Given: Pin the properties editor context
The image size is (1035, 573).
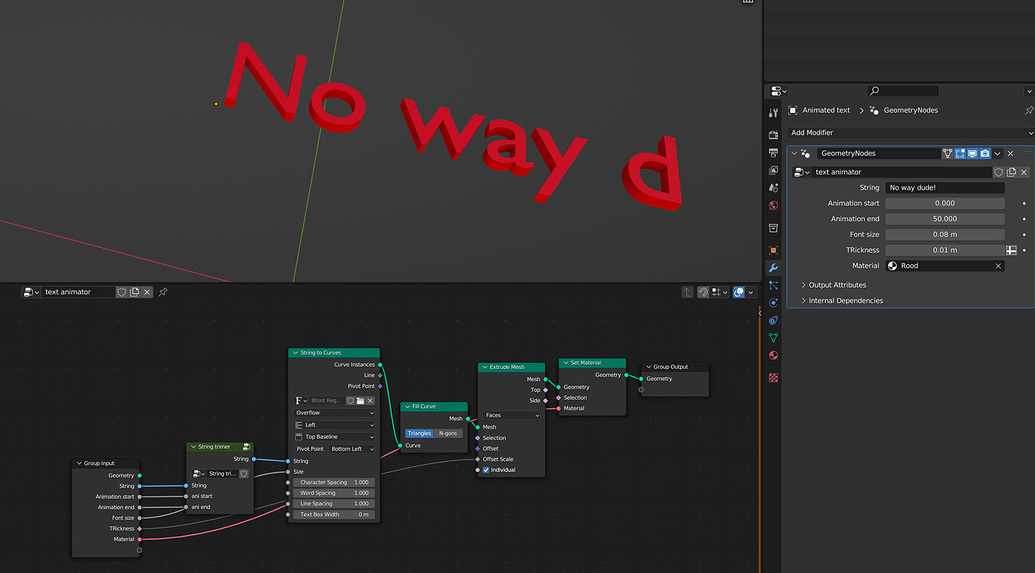Looking at the screenshot, I should pyautogui.click(x=1028, y=110).
